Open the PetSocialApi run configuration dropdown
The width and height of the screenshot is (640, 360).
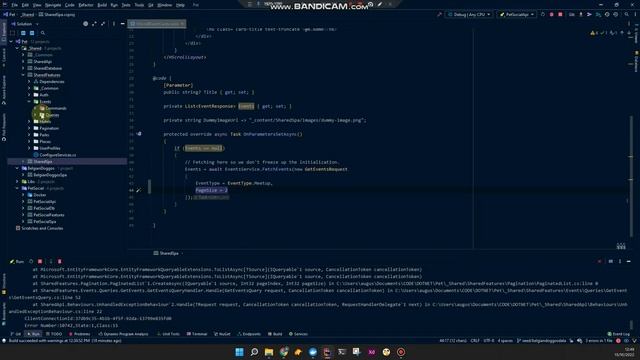pos(517,15)
